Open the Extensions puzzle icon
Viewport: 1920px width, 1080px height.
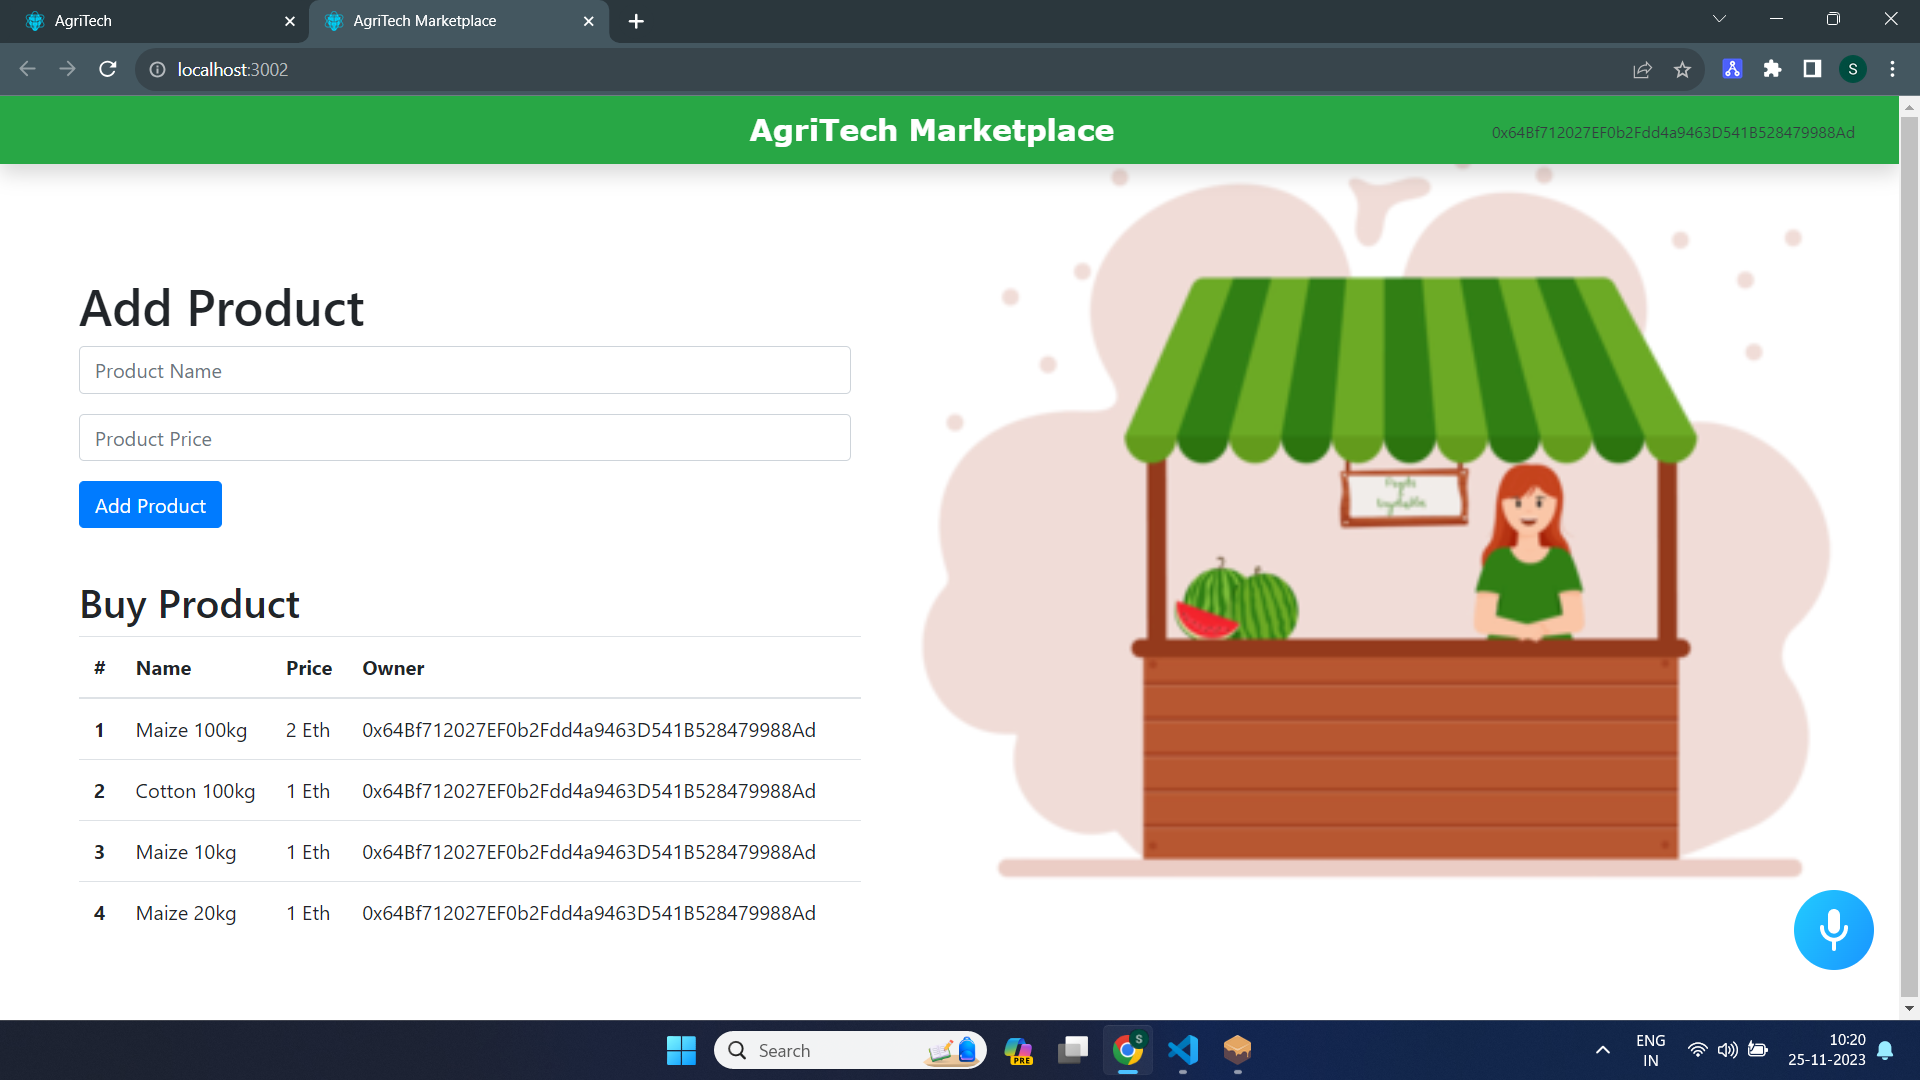1772,69
